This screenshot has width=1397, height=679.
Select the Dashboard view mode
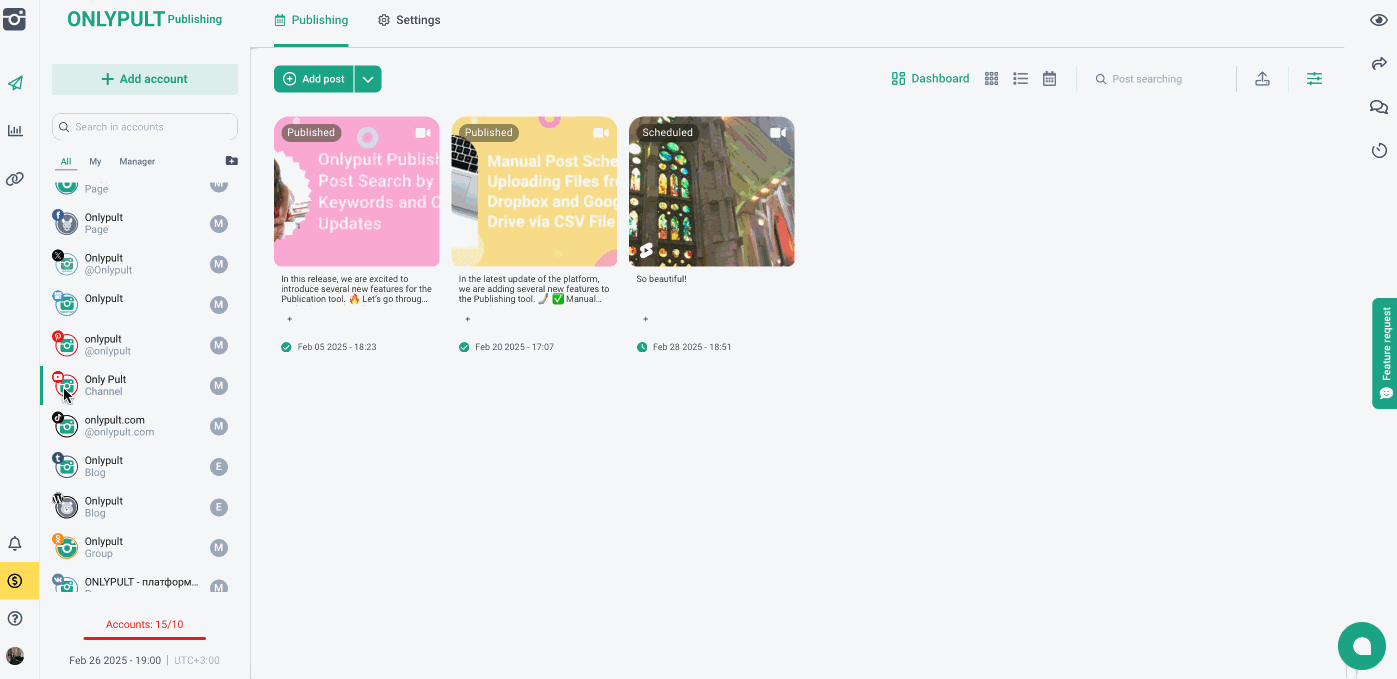tap(930, 79)
